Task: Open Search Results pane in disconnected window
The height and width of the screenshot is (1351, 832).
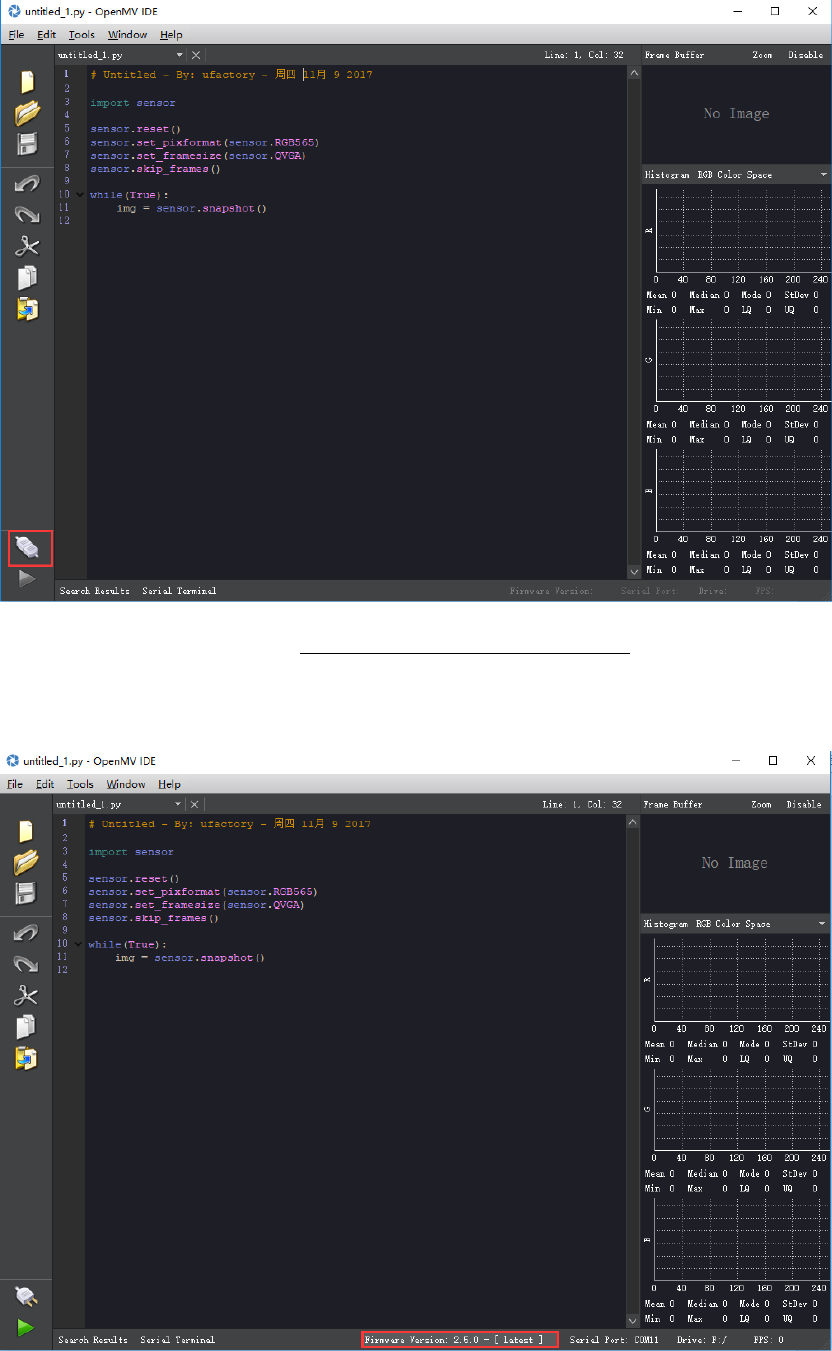Action: [95, 591]
